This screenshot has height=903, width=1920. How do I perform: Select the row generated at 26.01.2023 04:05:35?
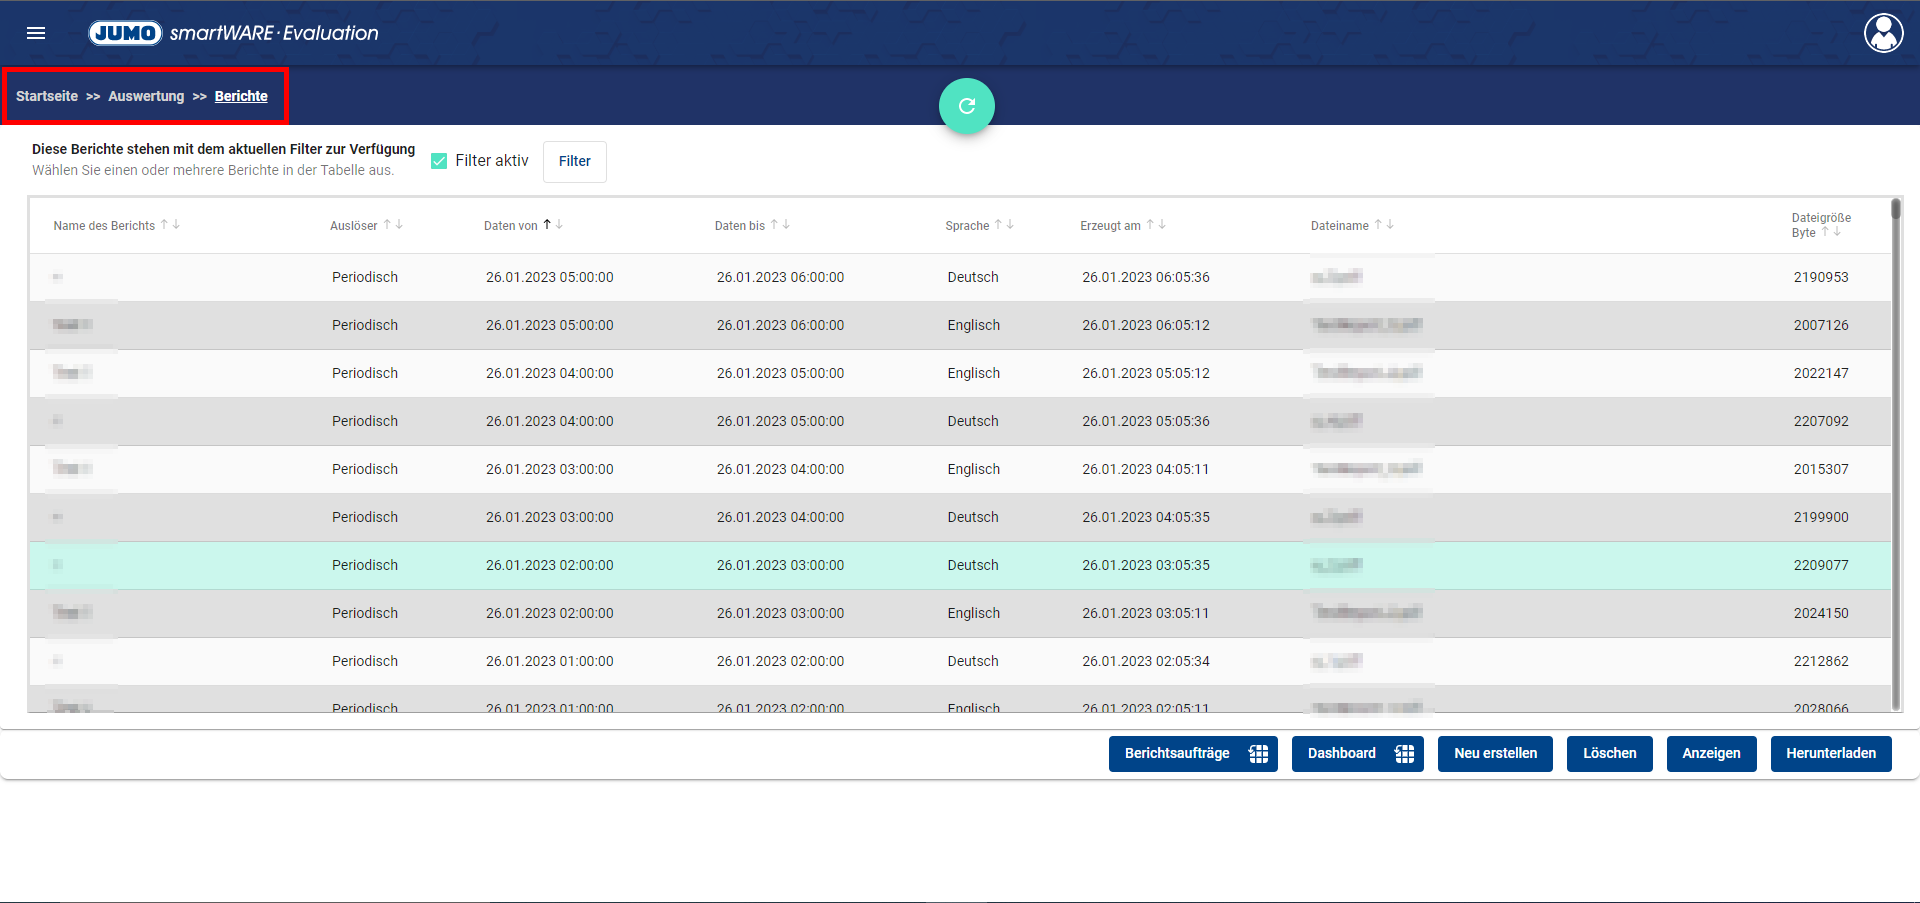pos(960,518)
